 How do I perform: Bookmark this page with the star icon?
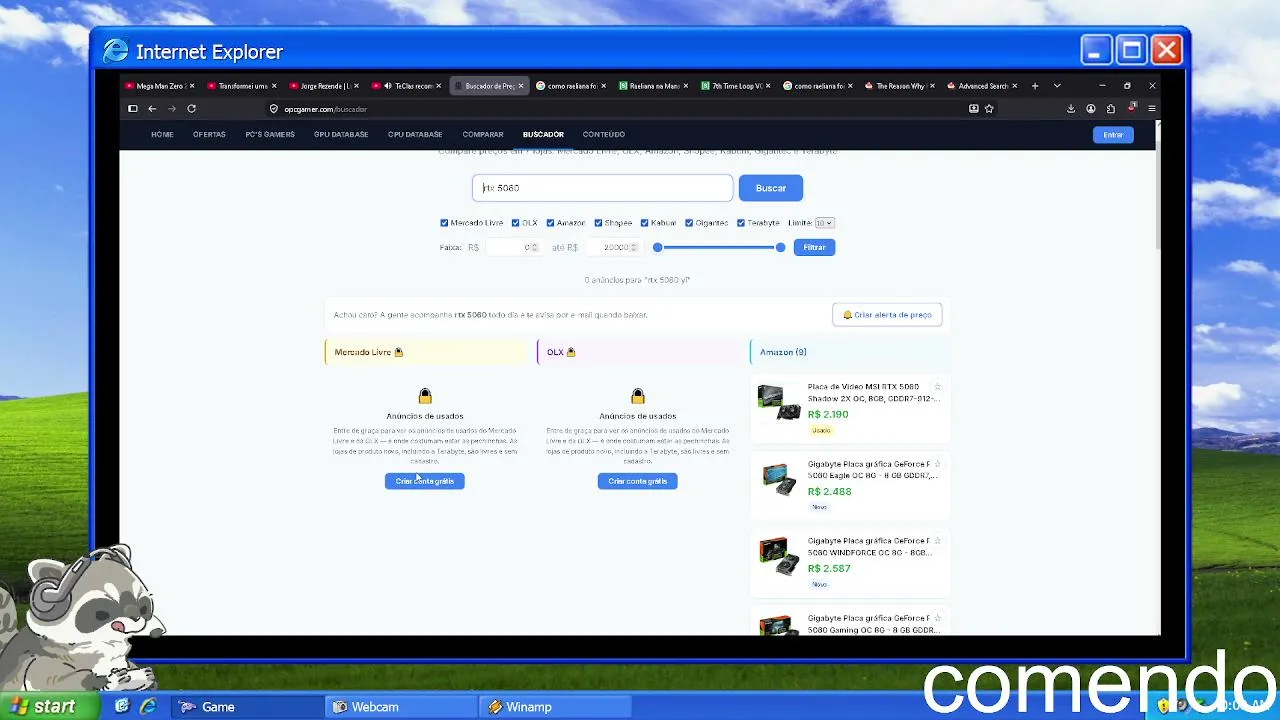(x=989, y=109)
